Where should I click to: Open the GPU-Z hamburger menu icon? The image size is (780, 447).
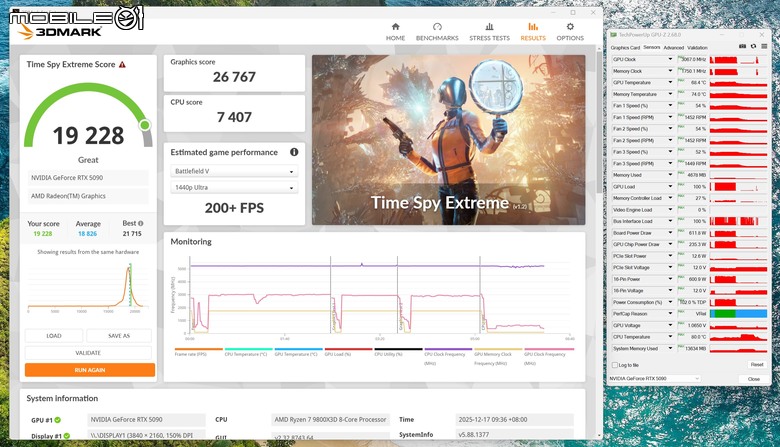764,46
